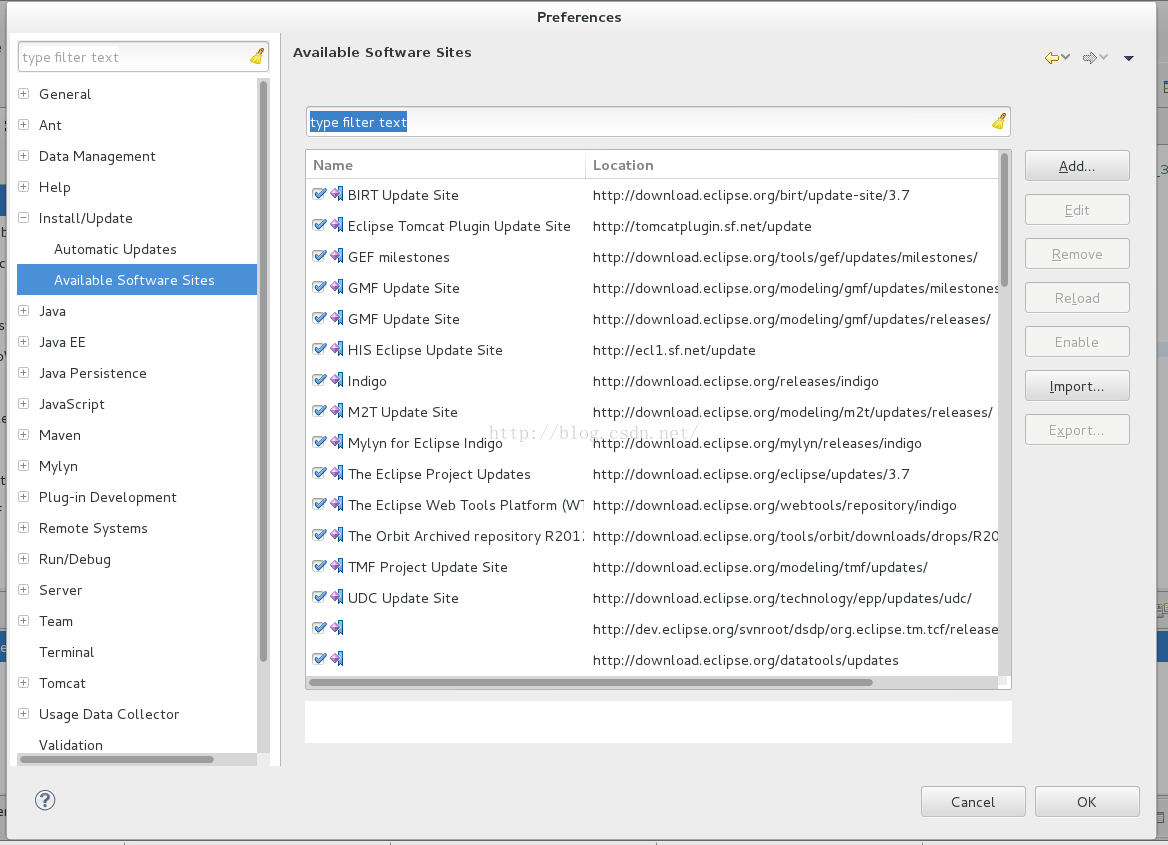This screenshot has height=845, width=1168.
Task: Click the preferences tree vertical scrollbar
Action: coord(263,371)
